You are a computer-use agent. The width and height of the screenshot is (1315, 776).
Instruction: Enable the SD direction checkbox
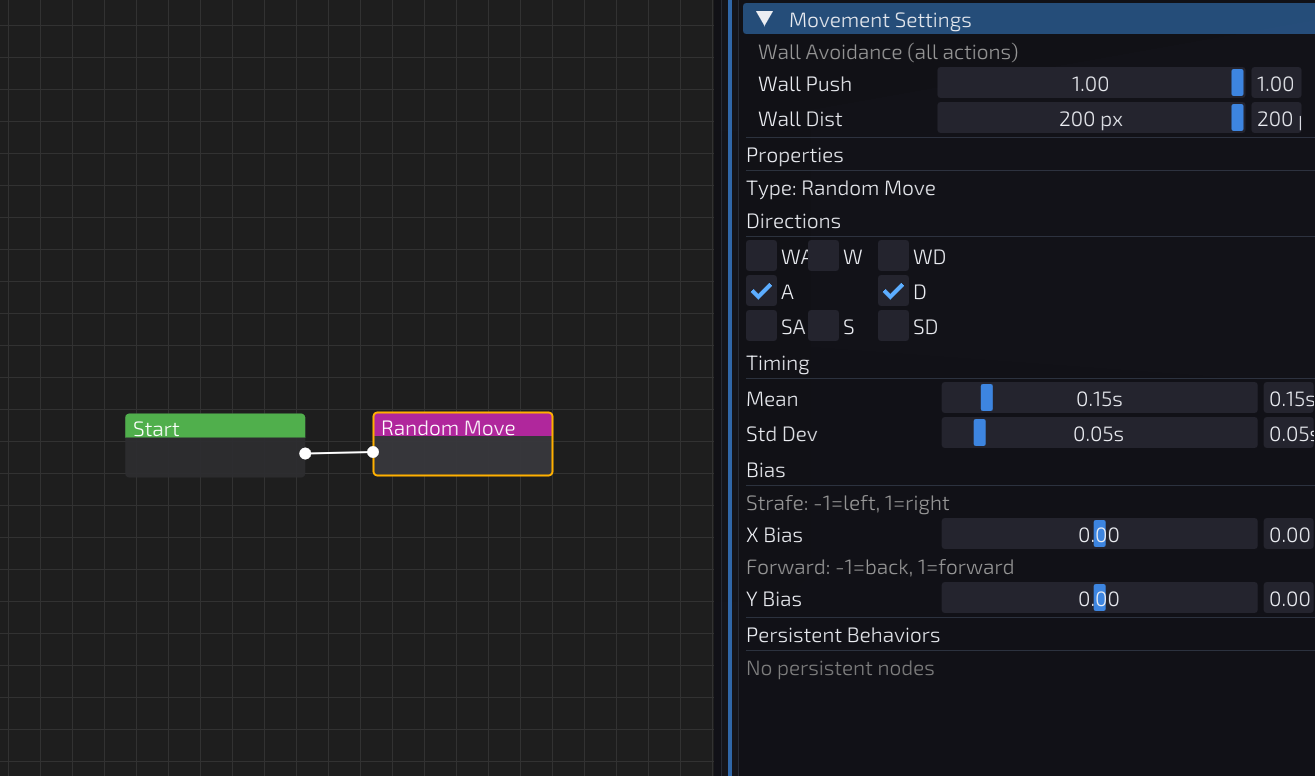click(894, 327)
